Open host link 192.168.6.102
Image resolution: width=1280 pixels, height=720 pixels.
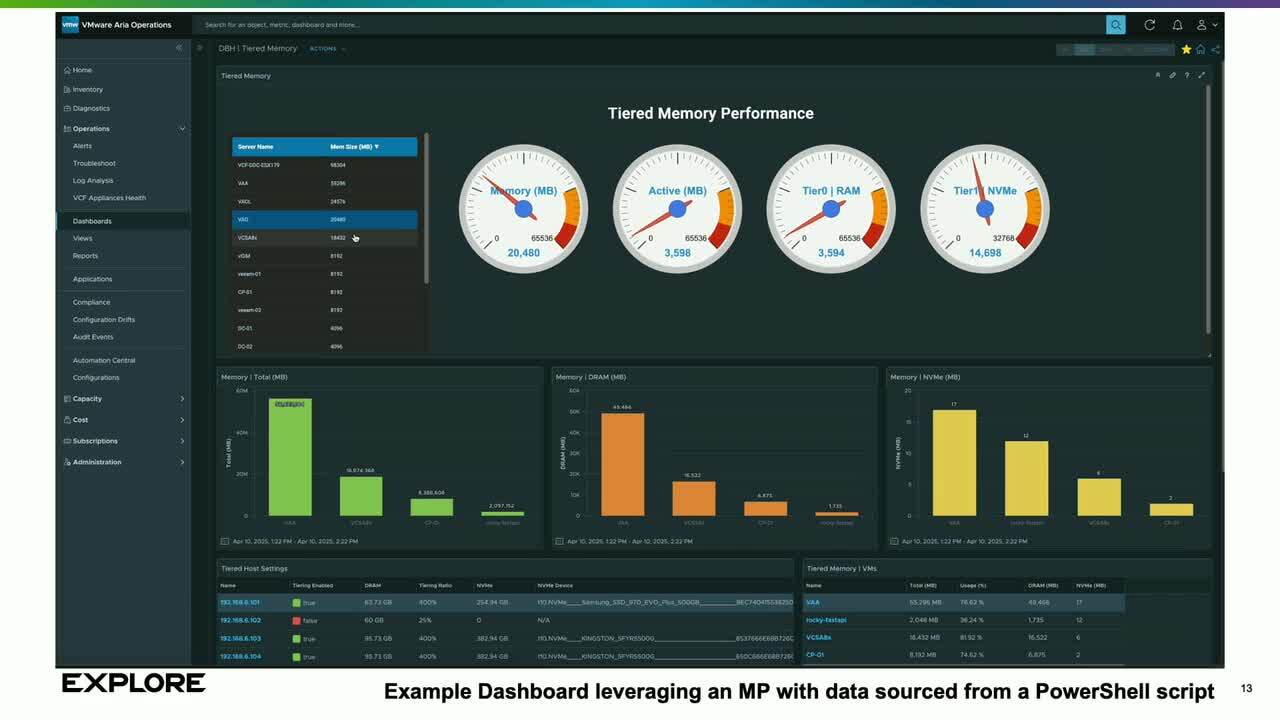click(240, 620)
